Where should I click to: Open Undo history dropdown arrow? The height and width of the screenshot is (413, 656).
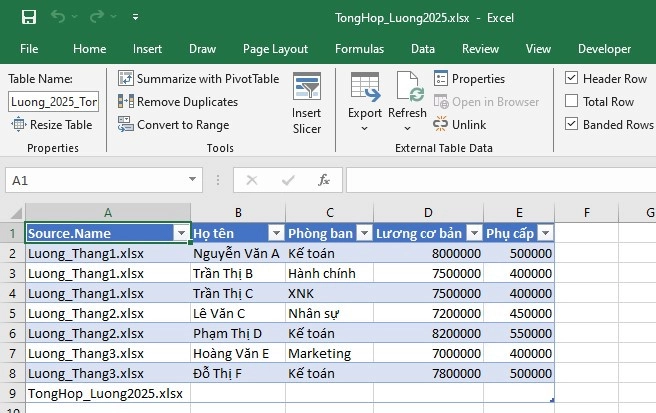click(x=75, y=17)
